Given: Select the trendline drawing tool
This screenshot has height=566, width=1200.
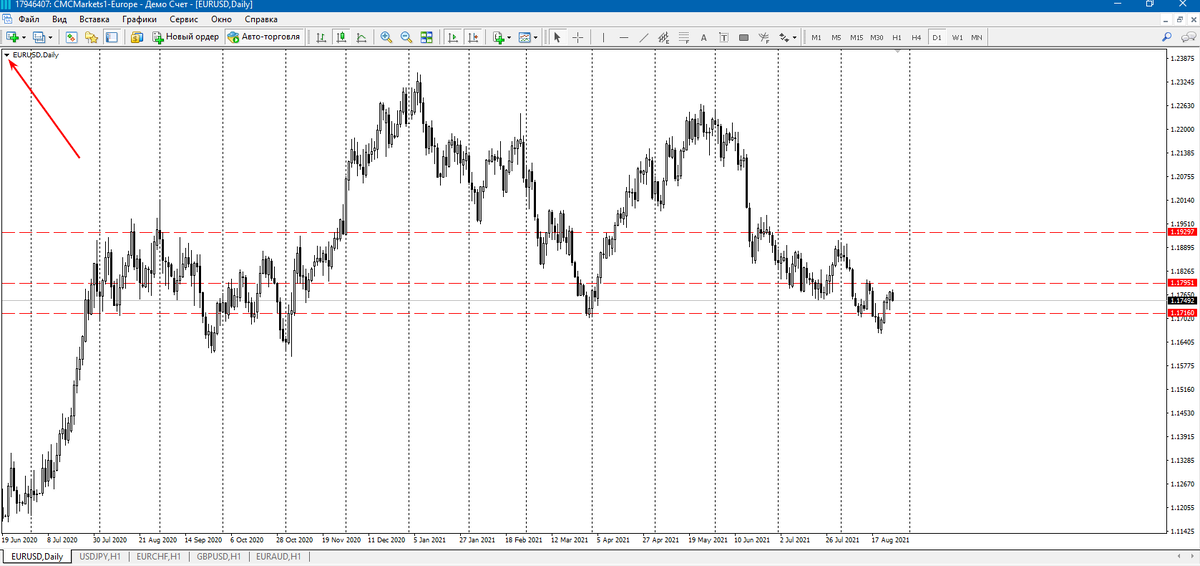Looking at the screenshot, I should tap(644, 37).
